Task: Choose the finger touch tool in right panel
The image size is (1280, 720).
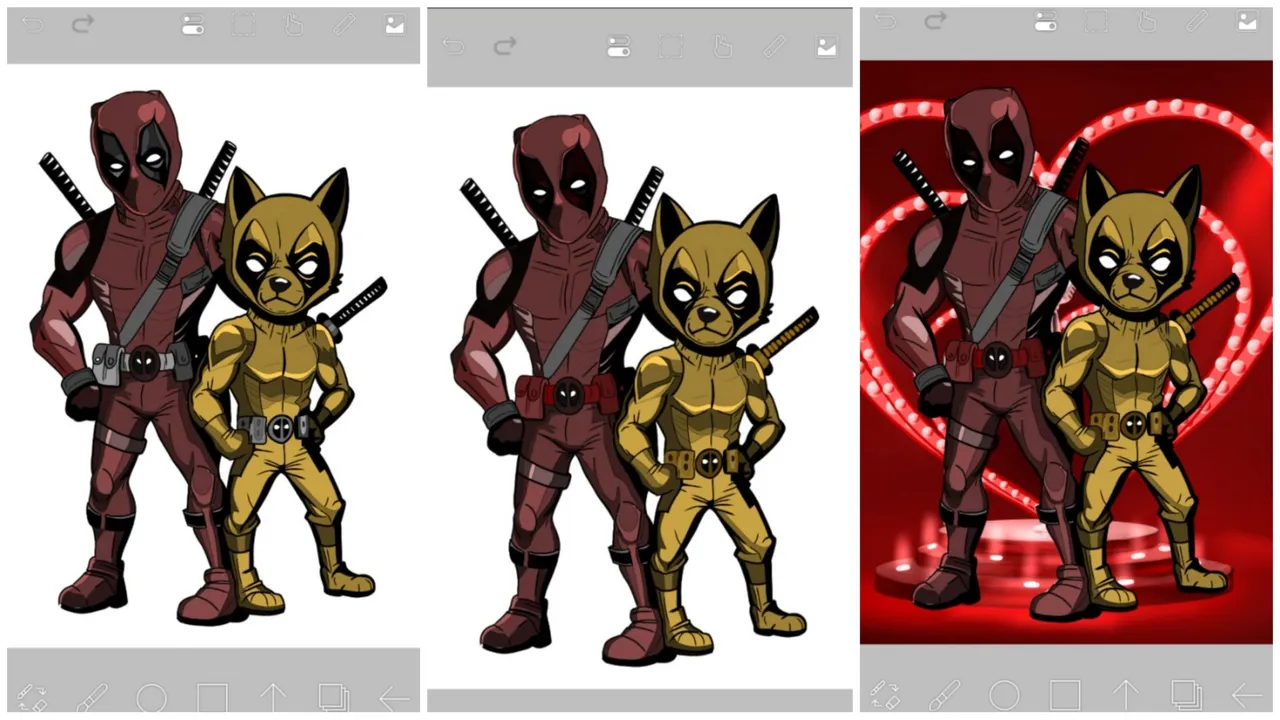Action: (1146, 20)
